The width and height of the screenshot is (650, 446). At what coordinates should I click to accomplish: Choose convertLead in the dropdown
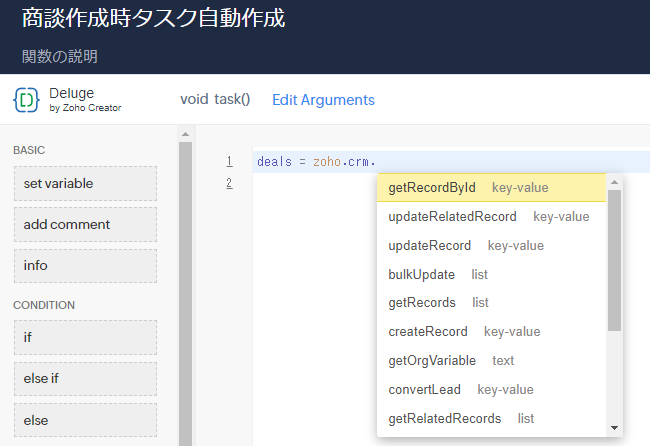(491, 390)
